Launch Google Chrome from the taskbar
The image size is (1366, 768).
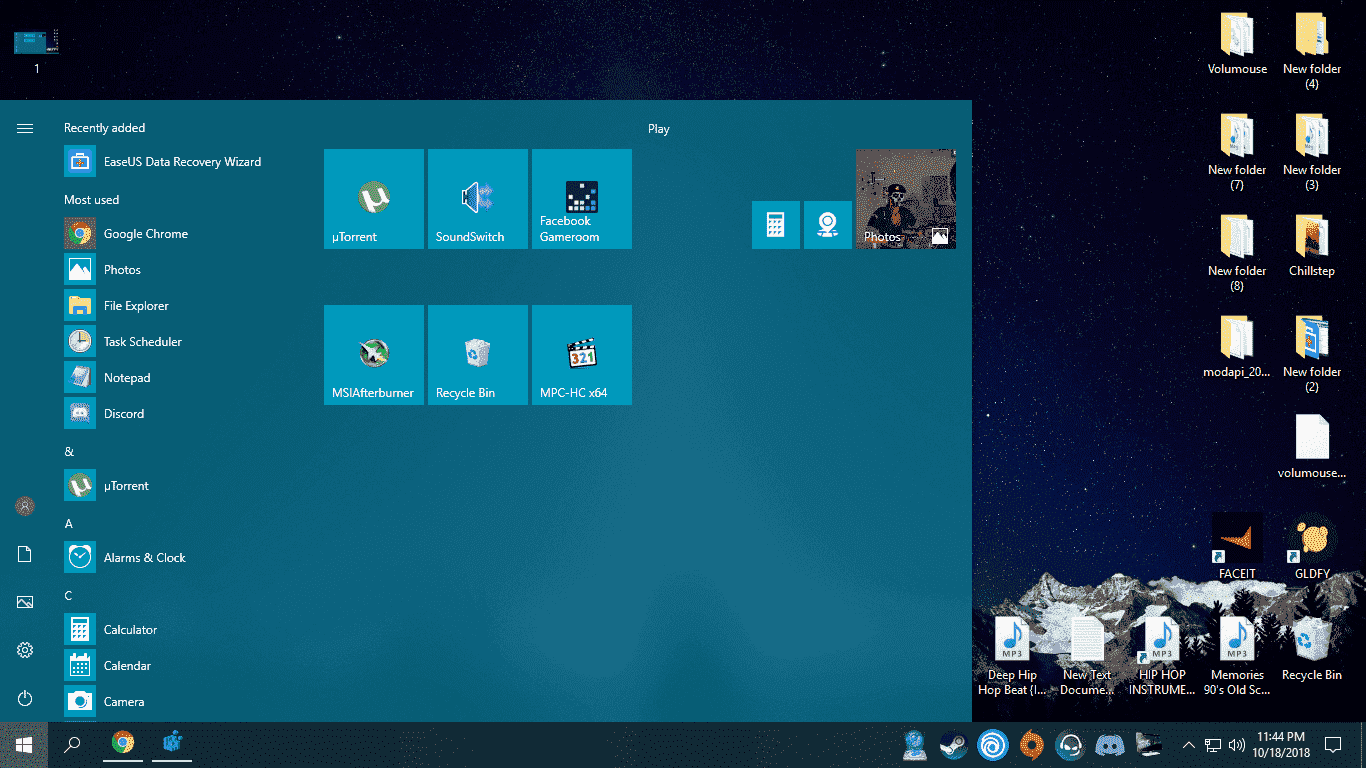pos(122,744)
